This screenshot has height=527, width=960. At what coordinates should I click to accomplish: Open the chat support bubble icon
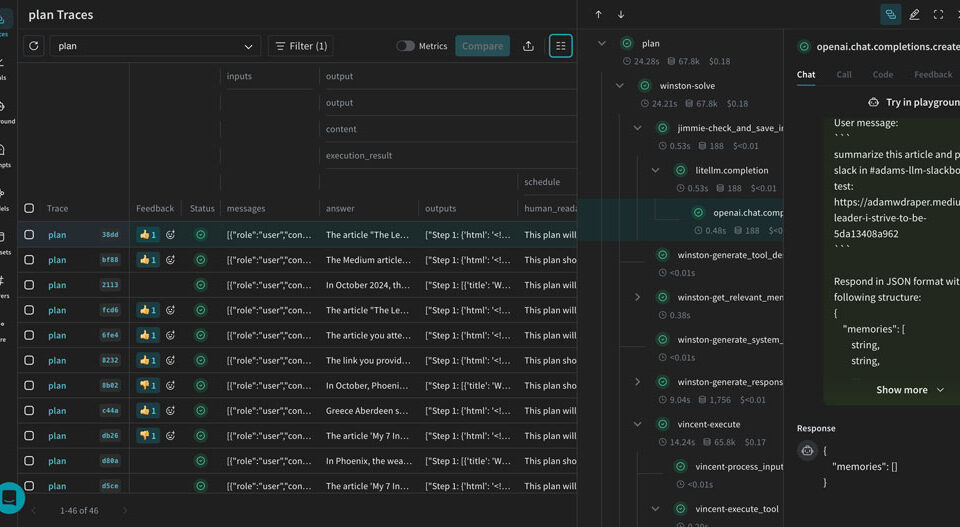pyautogui.click(x=10, y=497)
